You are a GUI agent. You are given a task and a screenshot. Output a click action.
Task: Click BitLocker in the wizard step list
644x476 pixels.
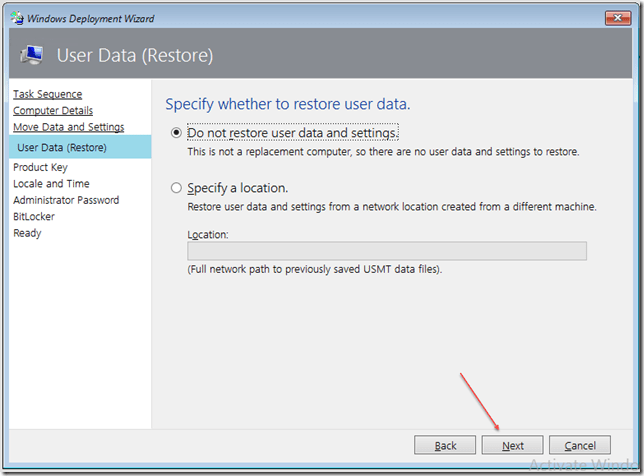coord(34,217)
